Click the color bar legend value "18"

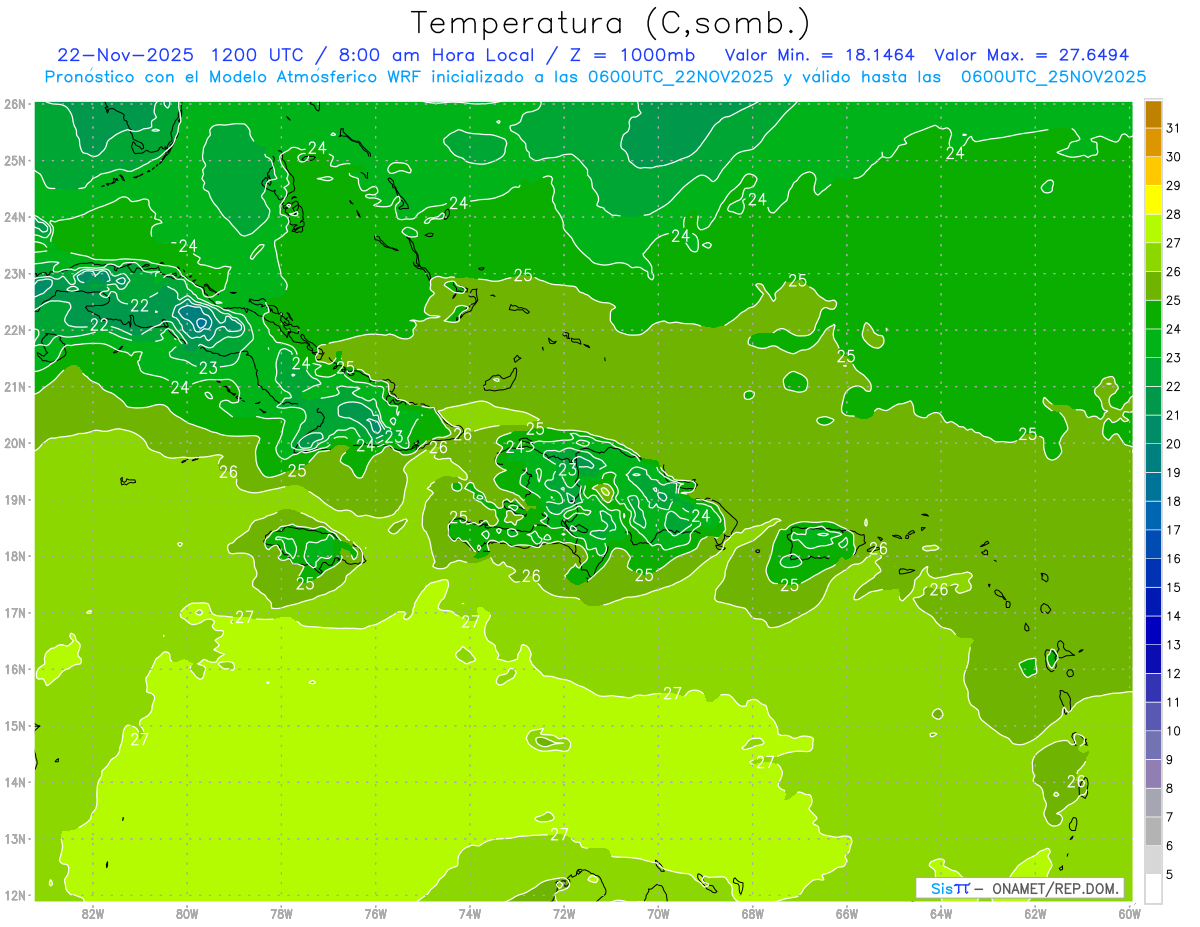[1174, 501]
